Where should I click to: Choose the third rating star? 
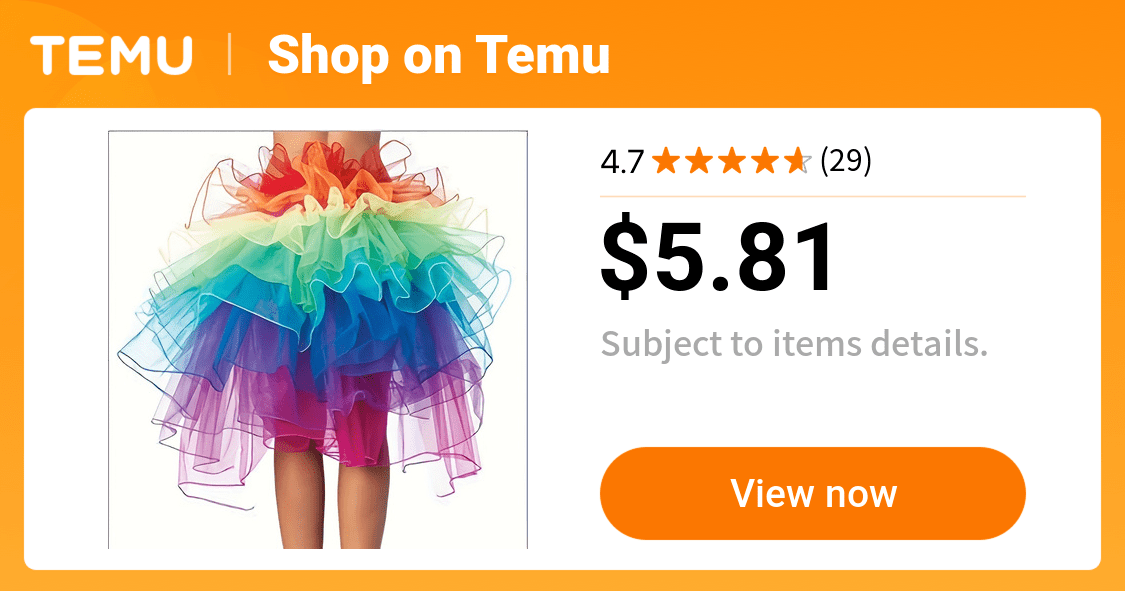[x=732, y=161]
